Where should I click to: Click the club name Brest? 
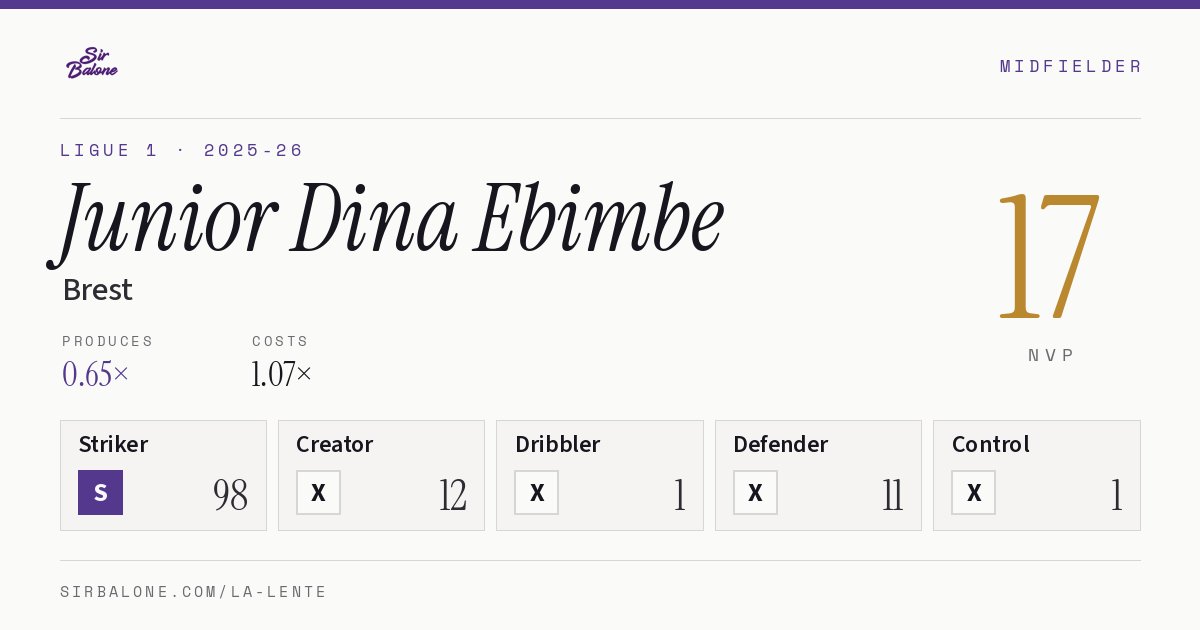(97, 290)
